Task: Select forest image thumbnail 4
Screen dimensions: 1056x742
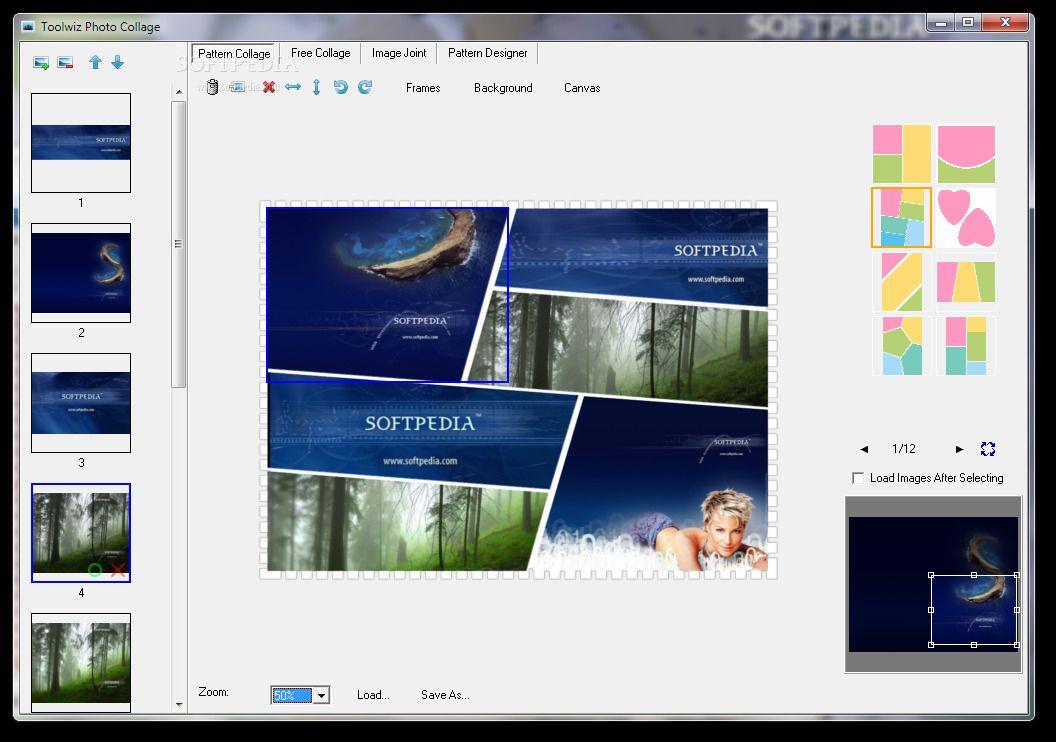Action: click(81, 533)
